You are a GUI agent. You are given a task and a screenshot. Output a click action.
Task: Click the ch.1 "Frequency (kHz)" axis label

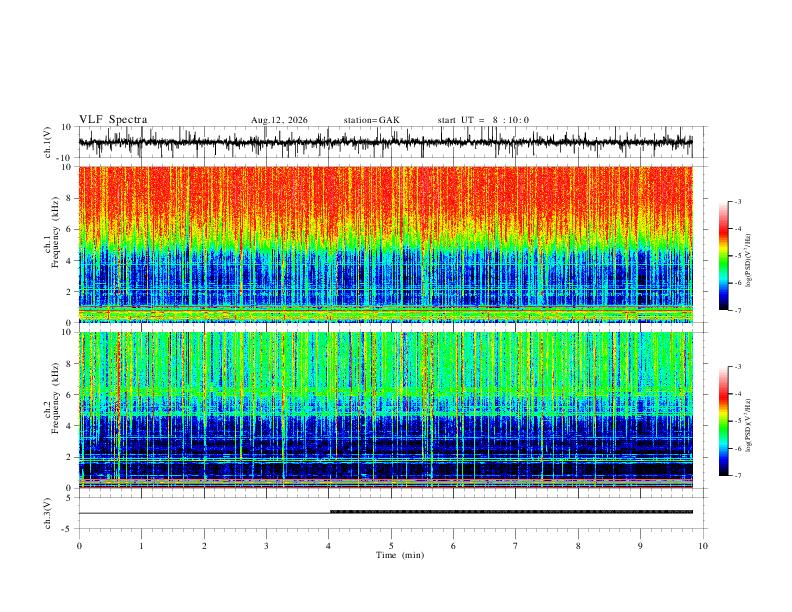coord(55,232)
